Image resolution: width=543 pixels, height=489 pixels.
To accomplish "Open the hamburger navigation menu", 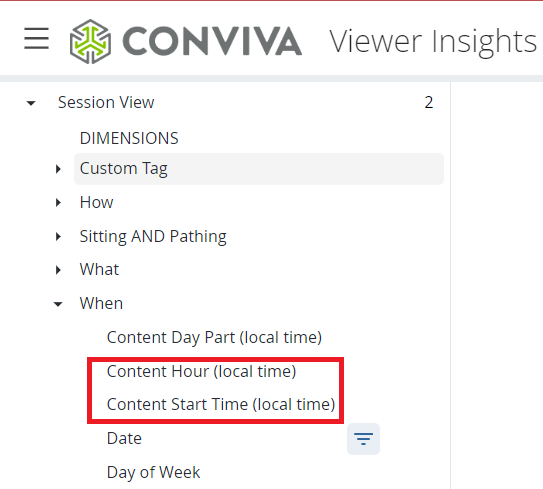I will click(36, 38).
